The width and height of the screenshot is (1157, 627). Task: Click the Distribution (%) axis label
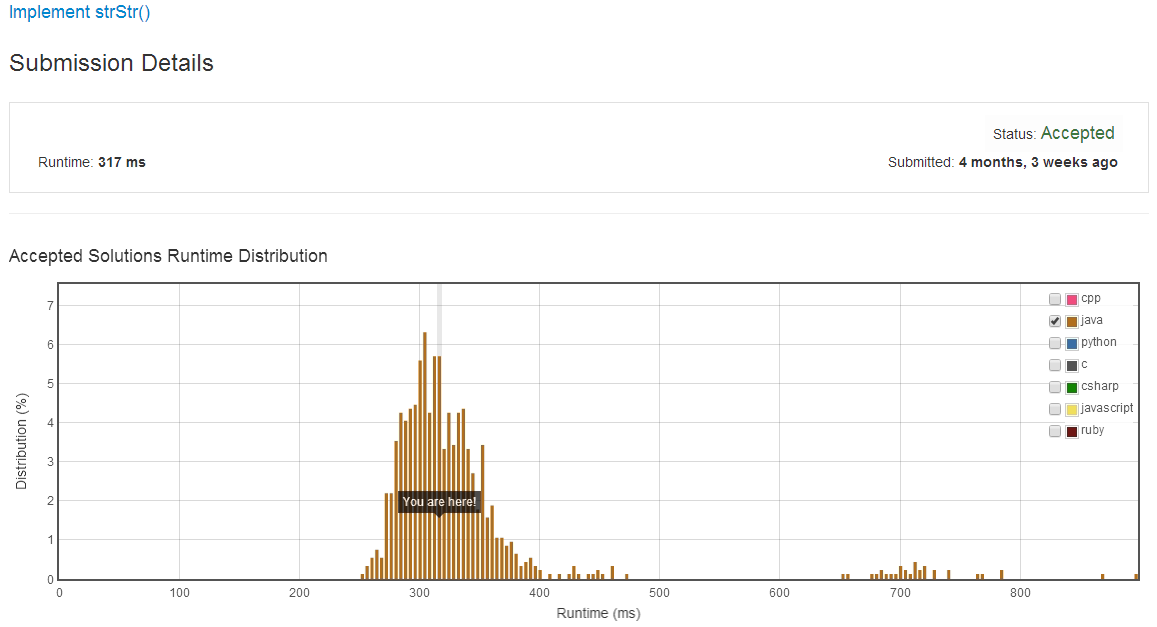coord(21,441)
